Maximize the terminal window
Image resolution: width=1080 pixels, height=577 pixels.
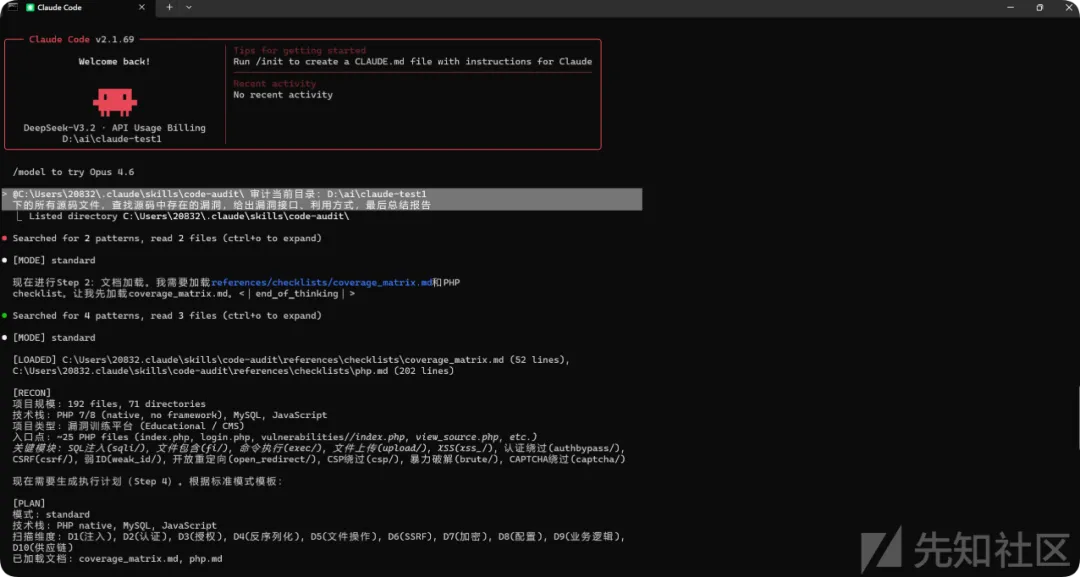click(x=1039, y=7)
